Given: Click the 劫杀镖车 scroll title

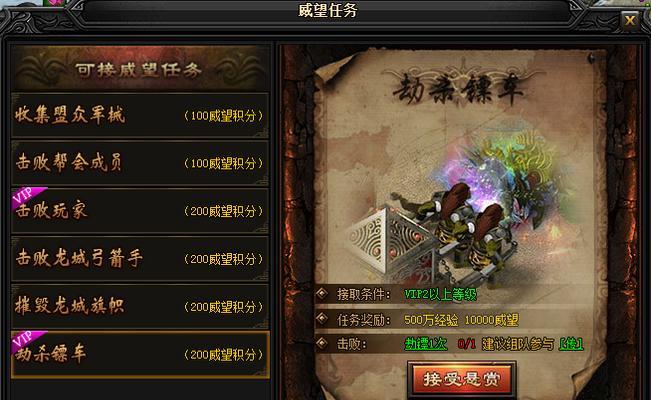Looking at the screenshot, I should (458, 90).
